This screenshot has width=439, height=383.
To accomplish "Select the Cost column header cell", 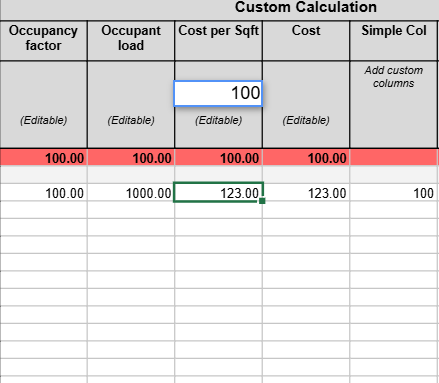I will pos(306,41).
